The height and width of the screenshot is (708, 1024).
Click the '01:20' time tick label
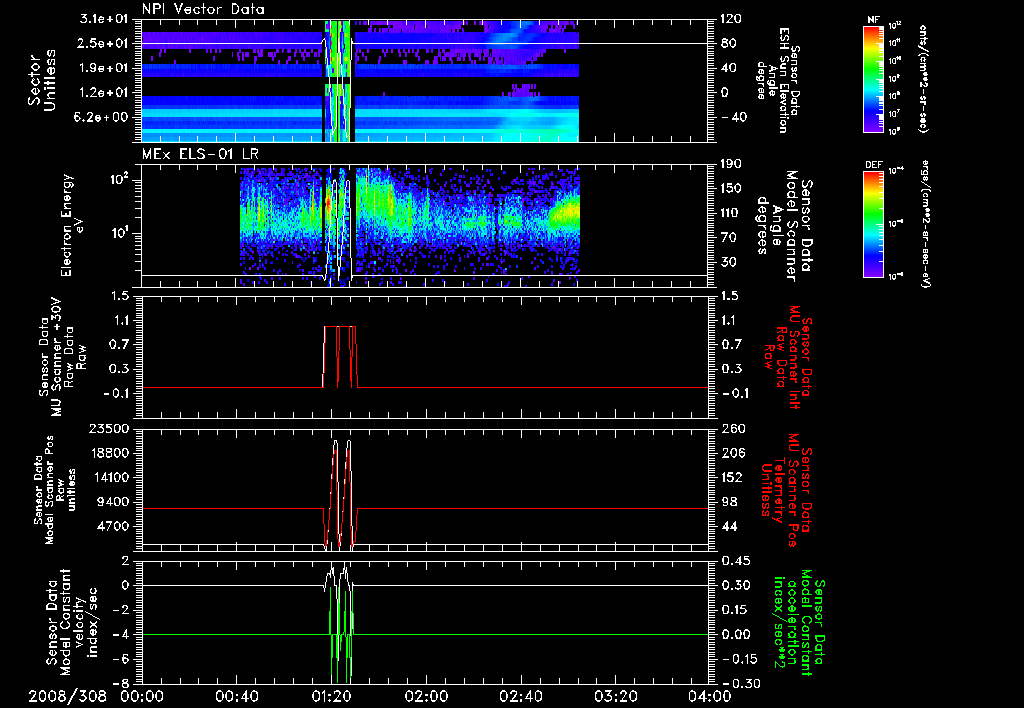[x=331, y=696]
